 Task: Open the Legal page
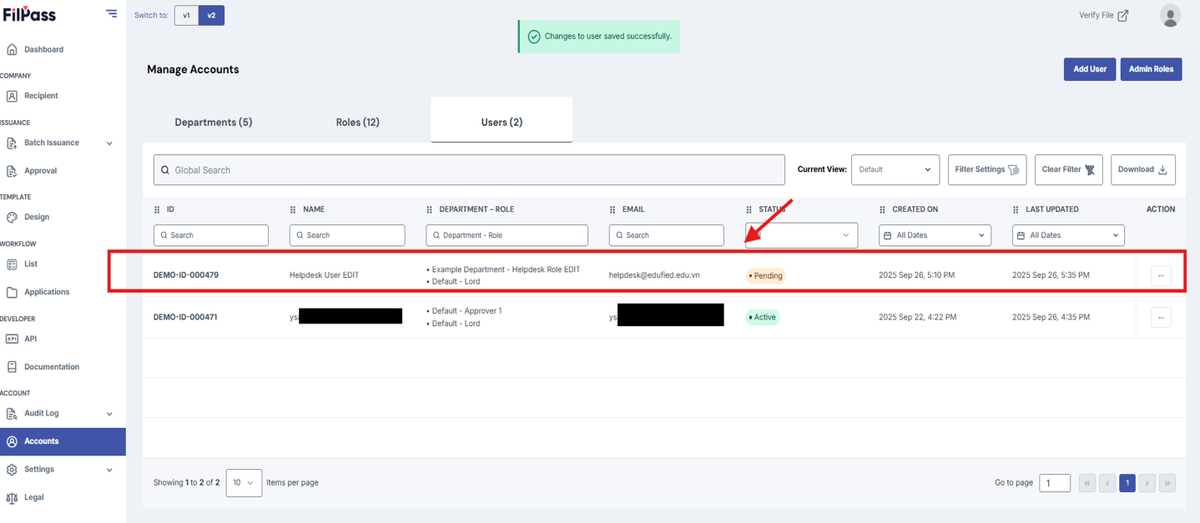tap(34, 497)
